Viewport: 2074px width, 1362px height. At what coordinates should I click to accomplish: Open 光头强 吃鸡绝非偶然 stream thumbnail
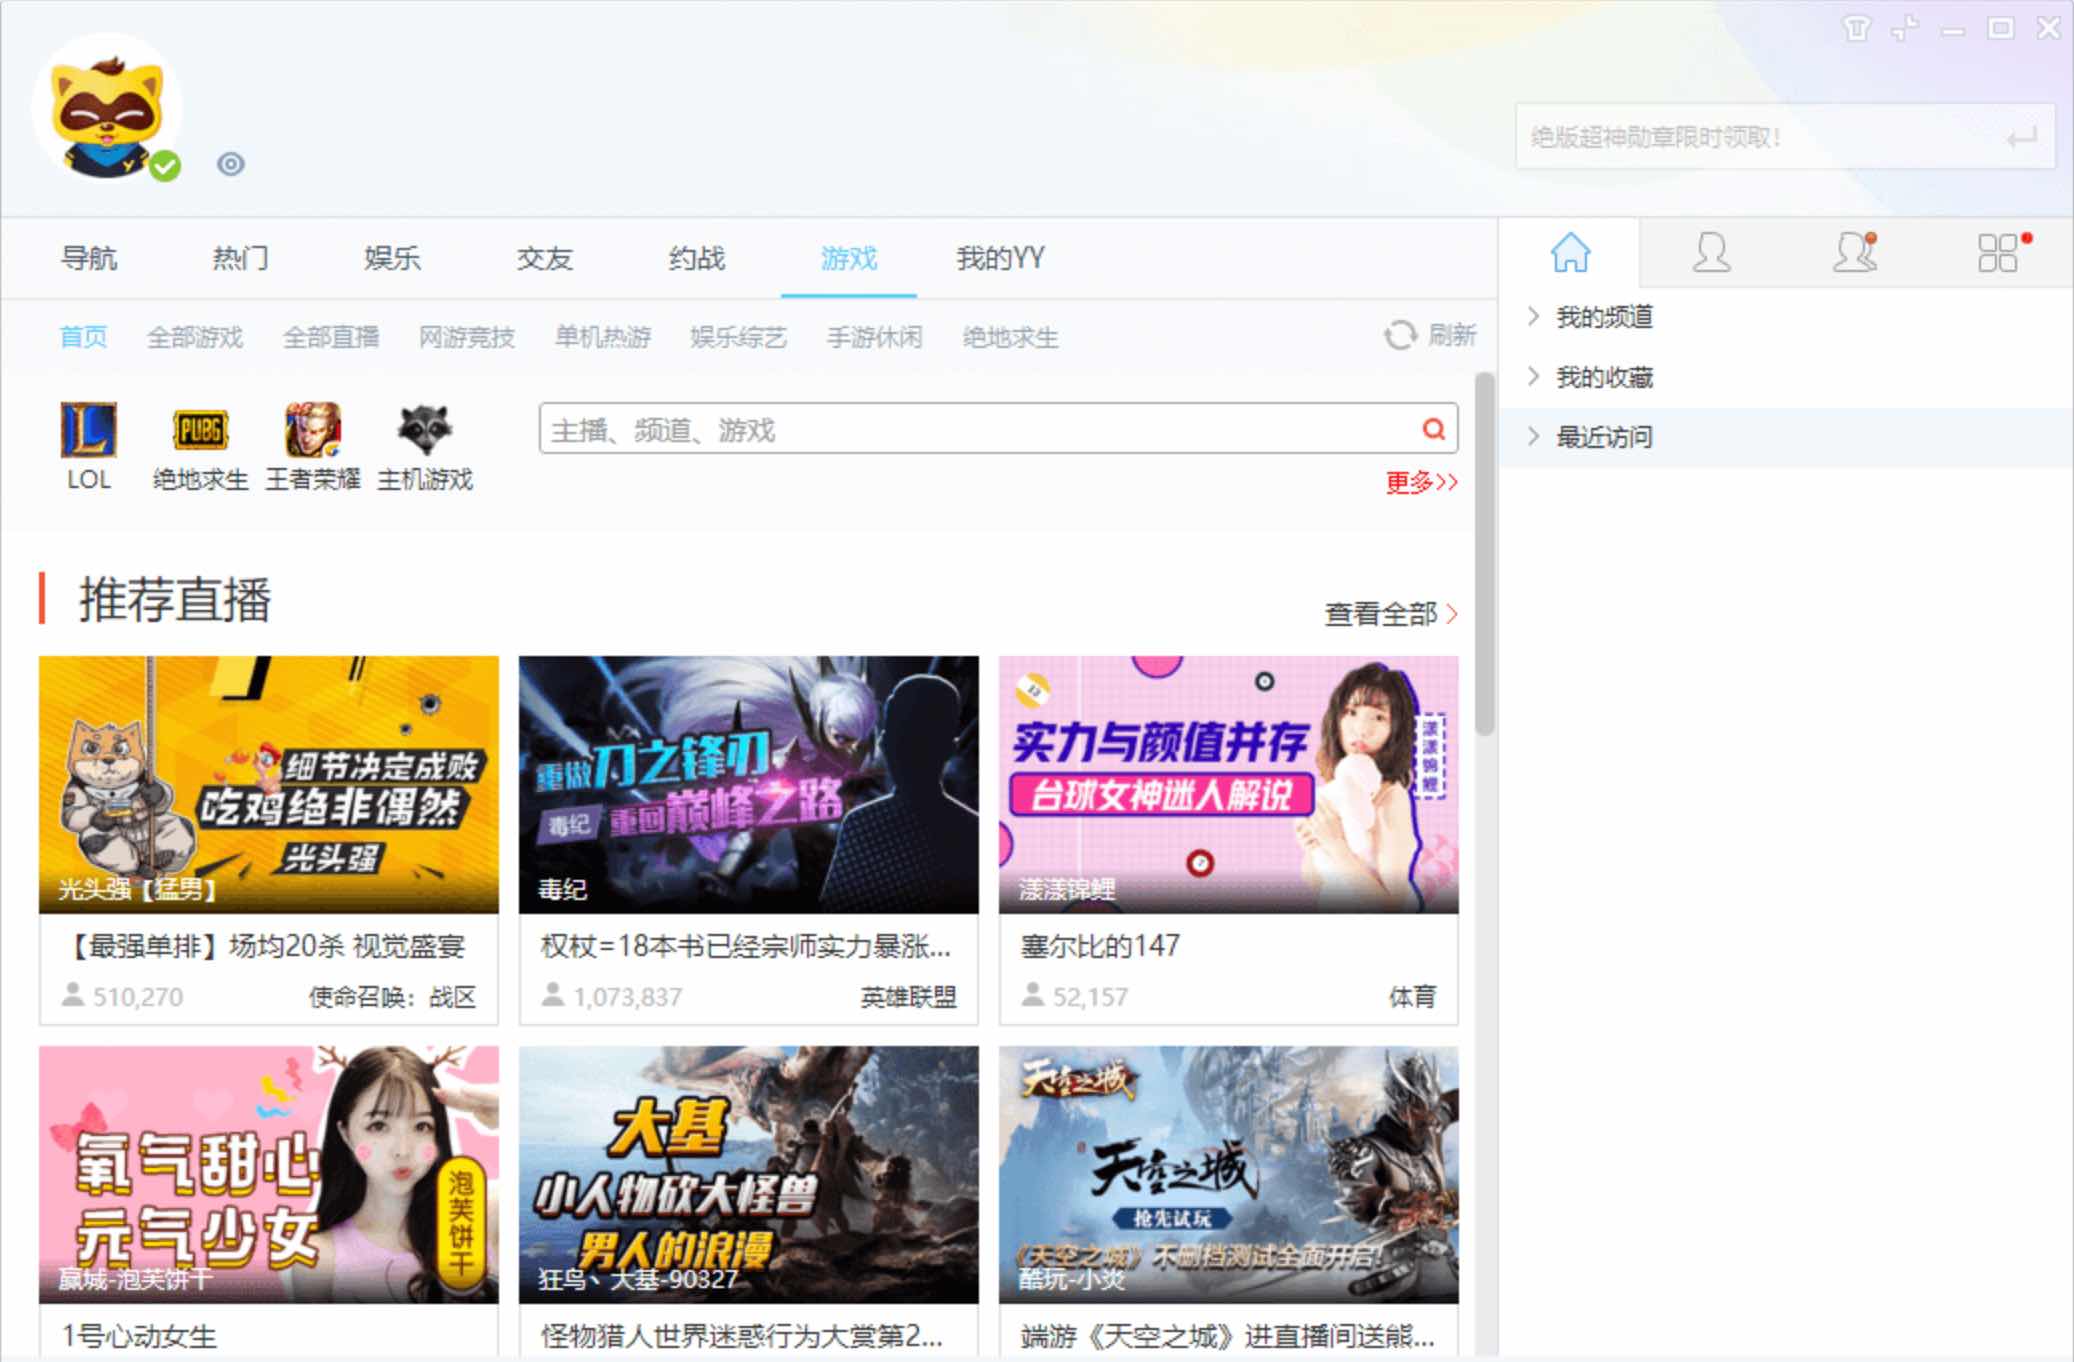[268, 784]
